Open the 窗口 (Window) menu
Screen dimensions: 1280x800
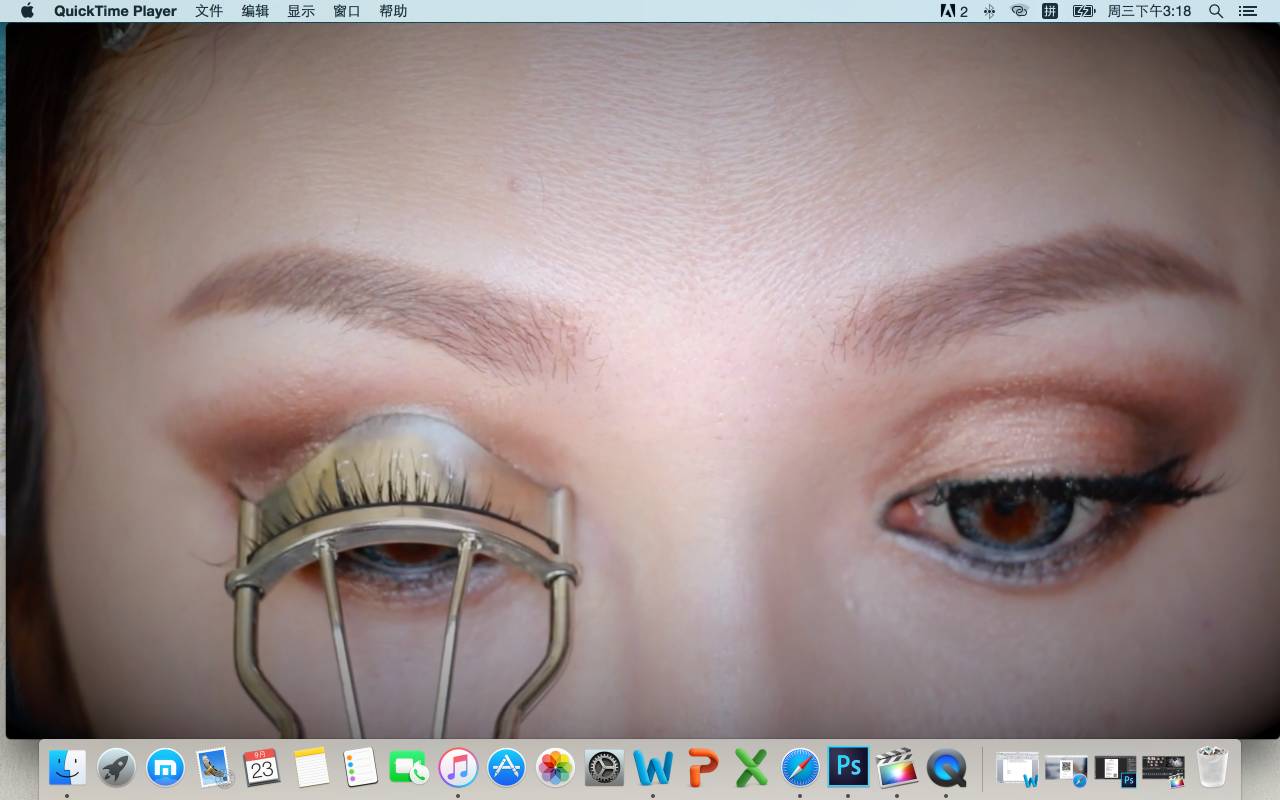(347, 11)
